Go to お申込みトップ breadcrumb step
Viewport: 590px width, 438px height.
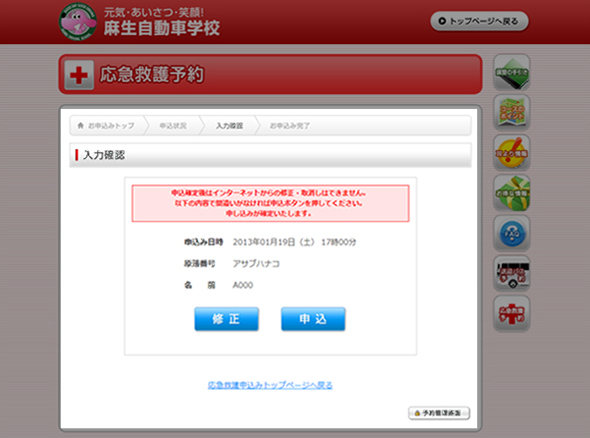click(106, 126)
